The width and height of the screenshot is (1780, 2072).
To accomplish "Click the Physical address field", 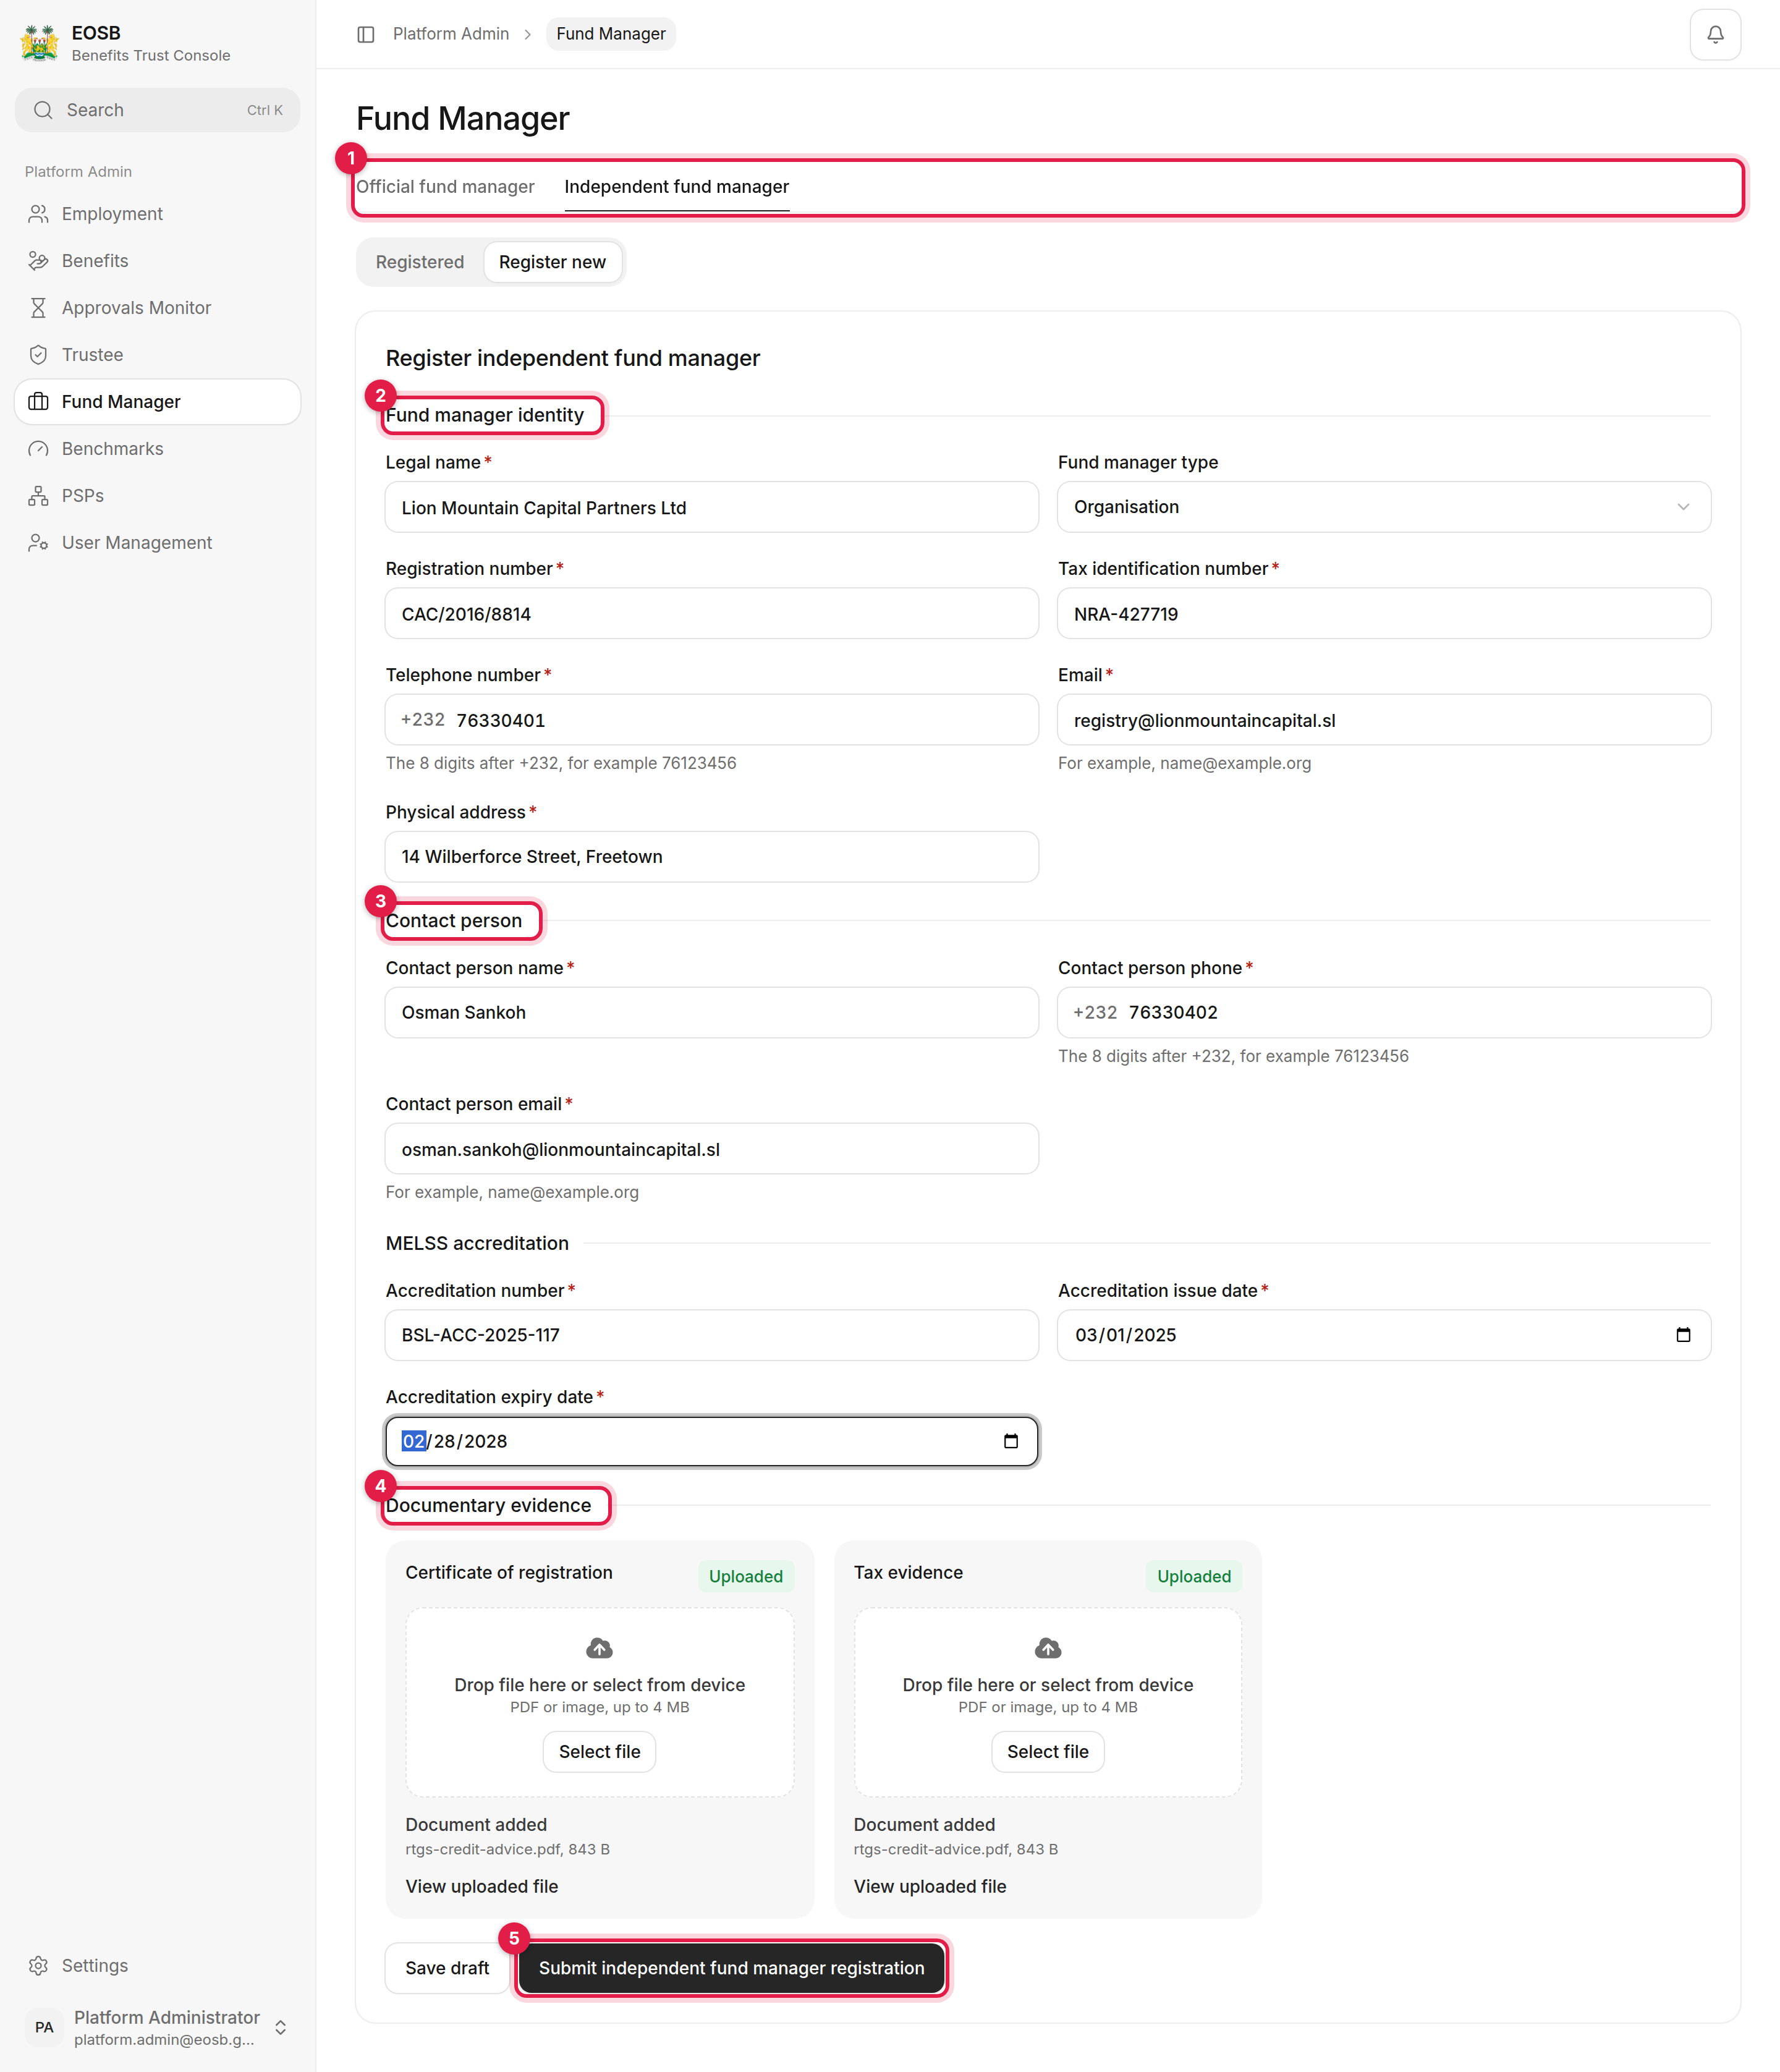I will (x=712, y=857).
